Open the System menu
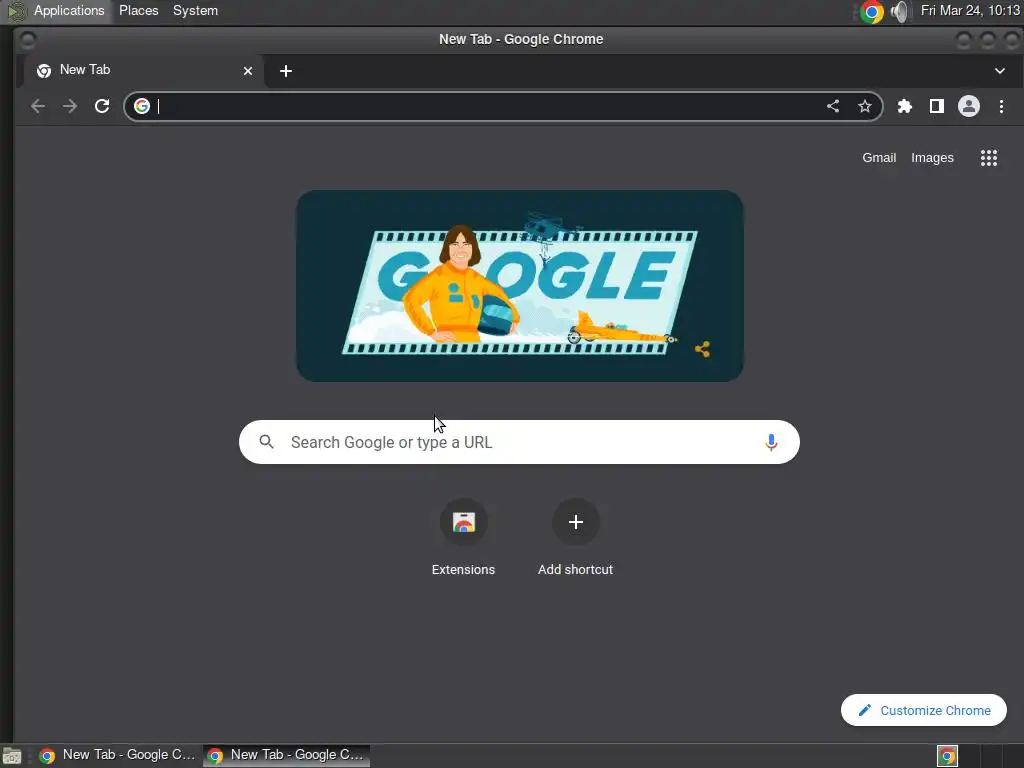 coord(195,11)
